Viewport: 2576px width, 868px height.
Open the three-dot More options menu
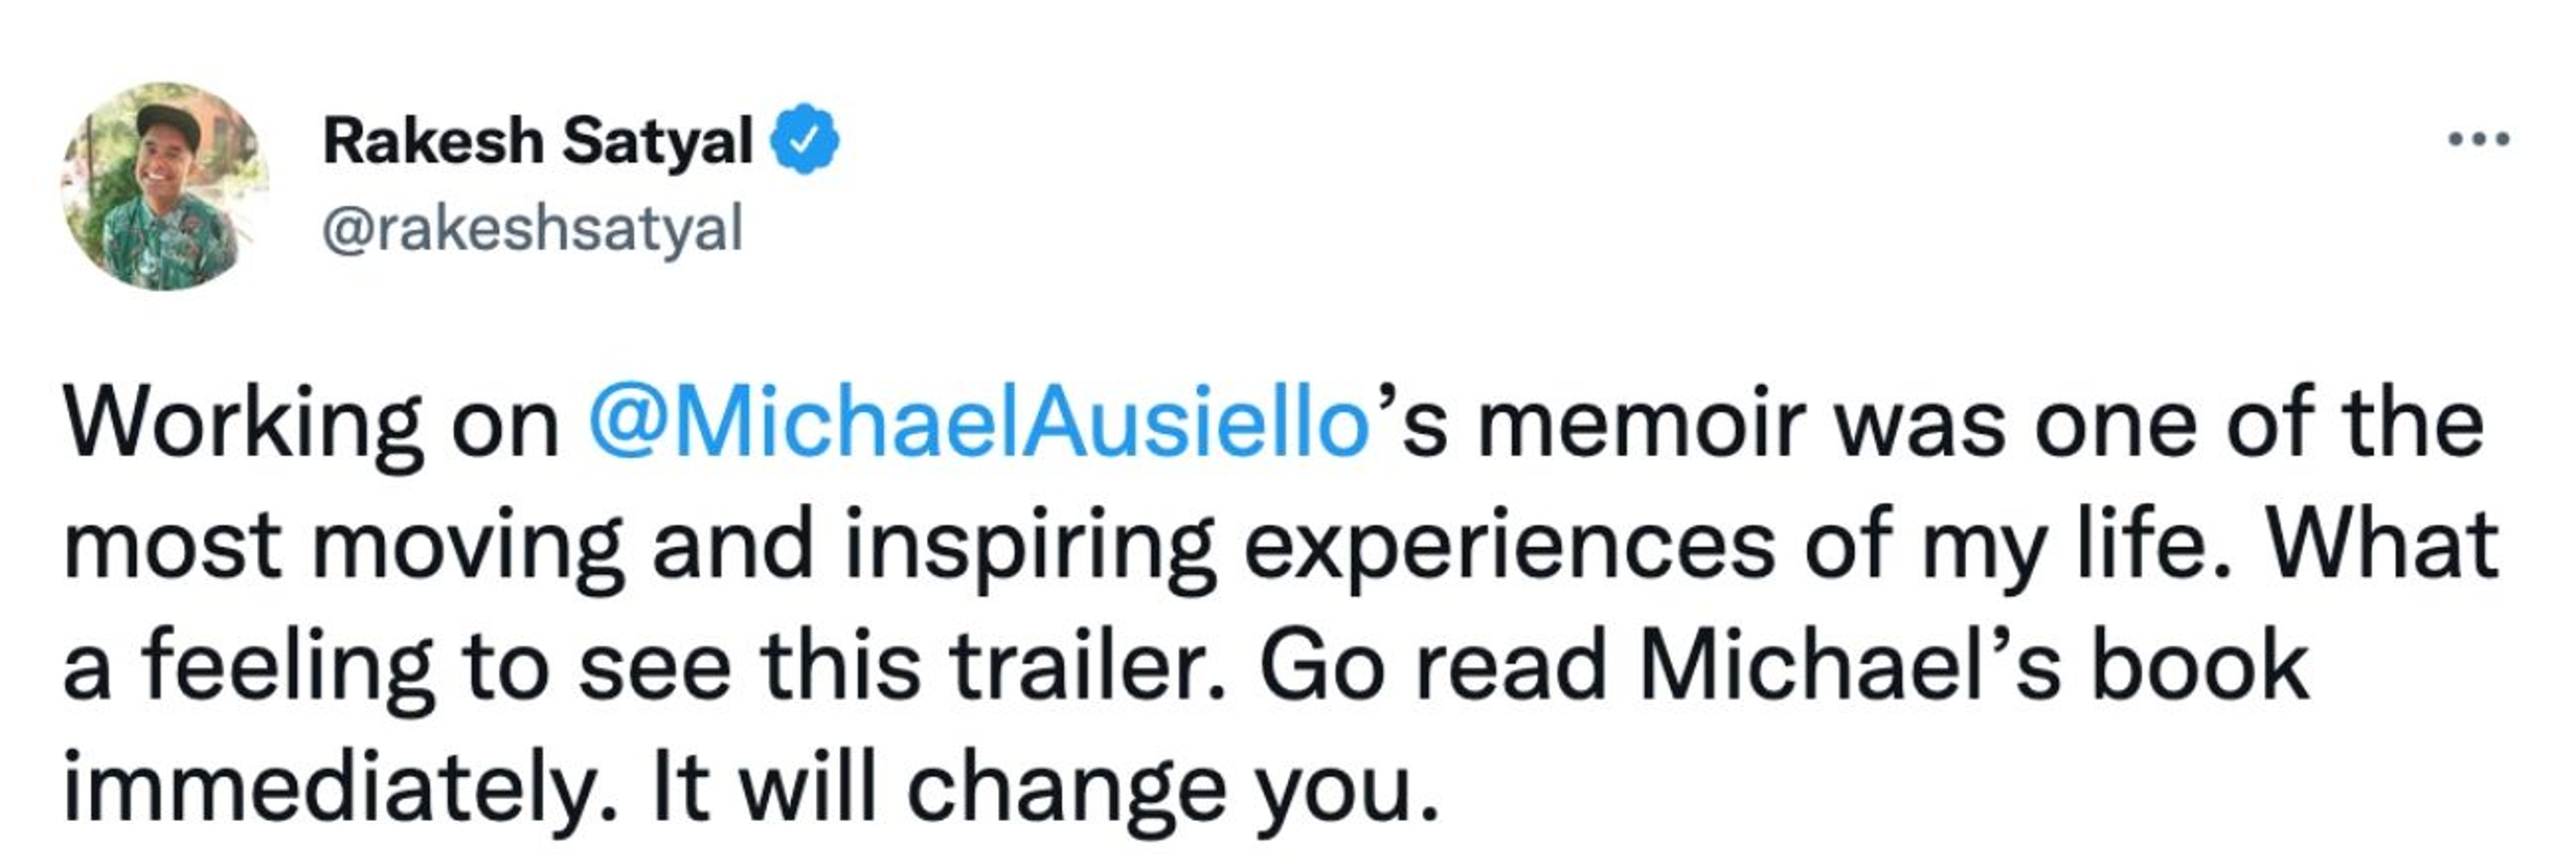coord(2478,139)
